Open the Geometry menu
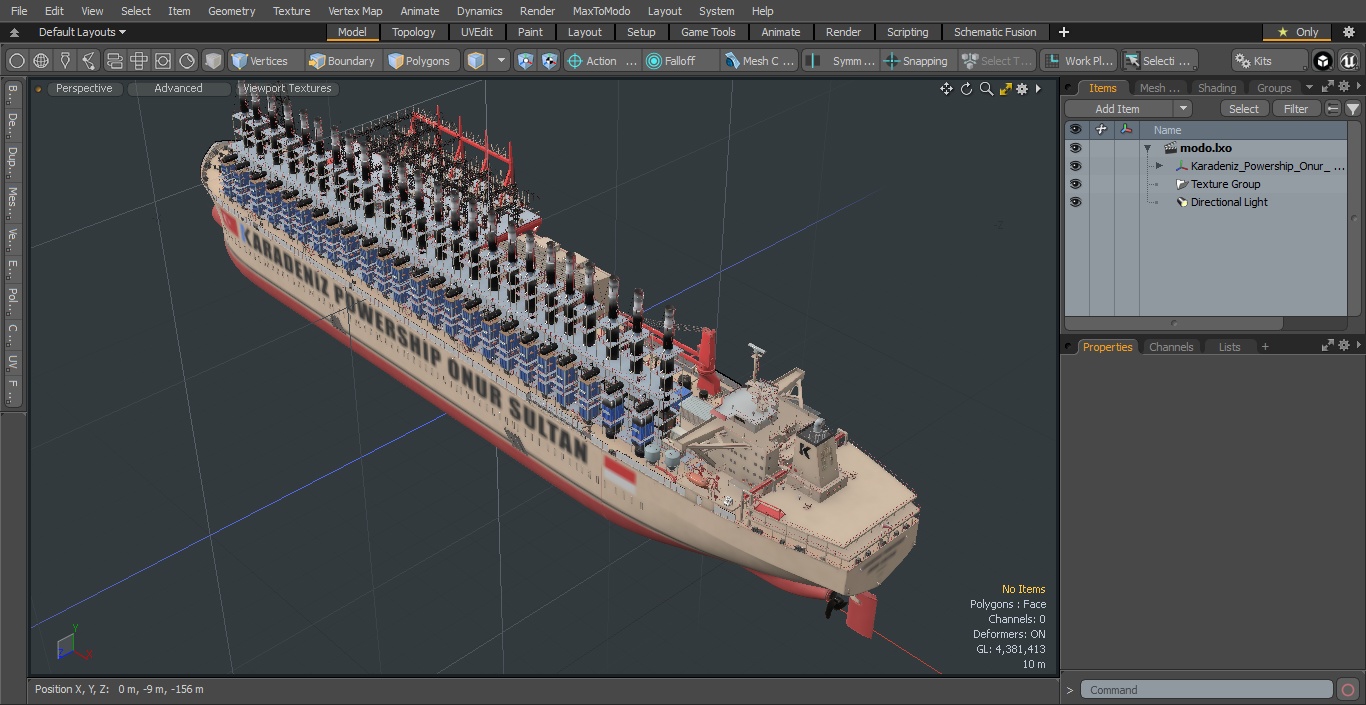Screen dimensions: 1366x705 coord(231,11)
